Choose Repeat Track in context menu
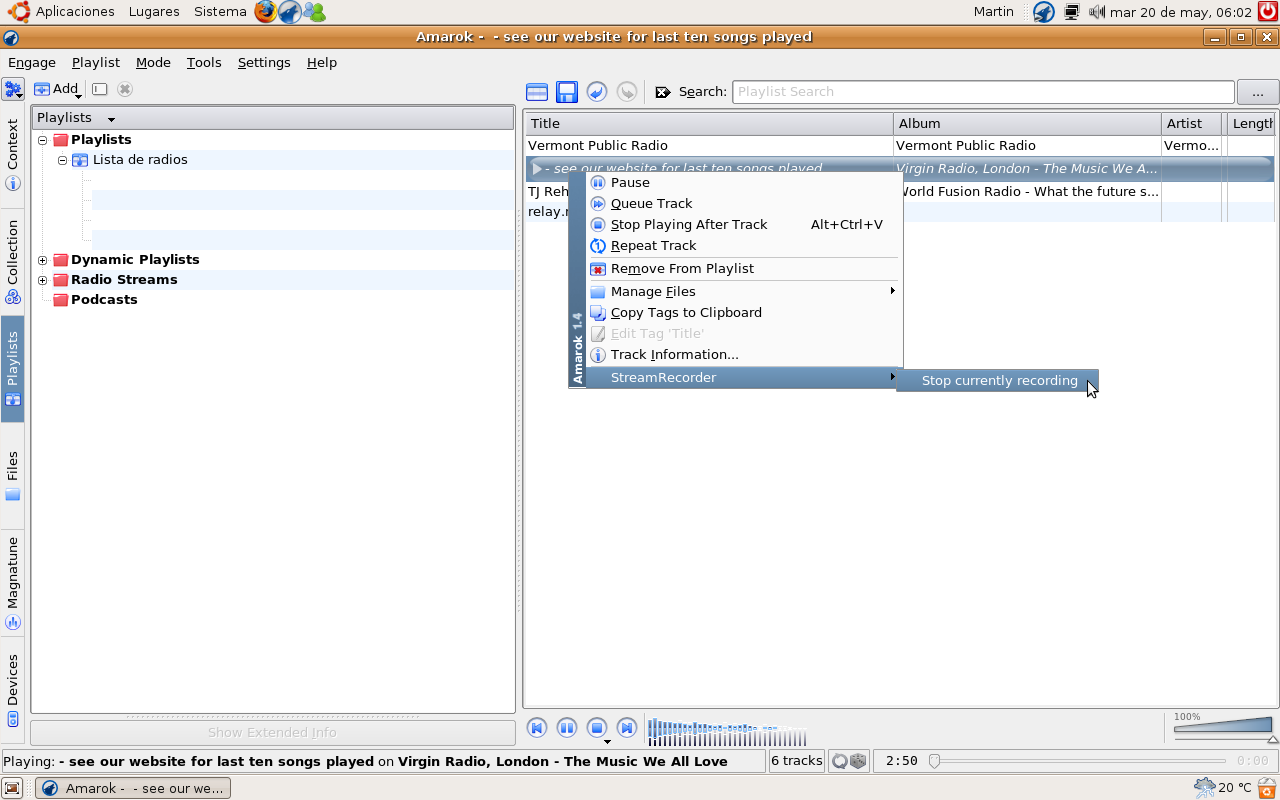 [743, 246]
